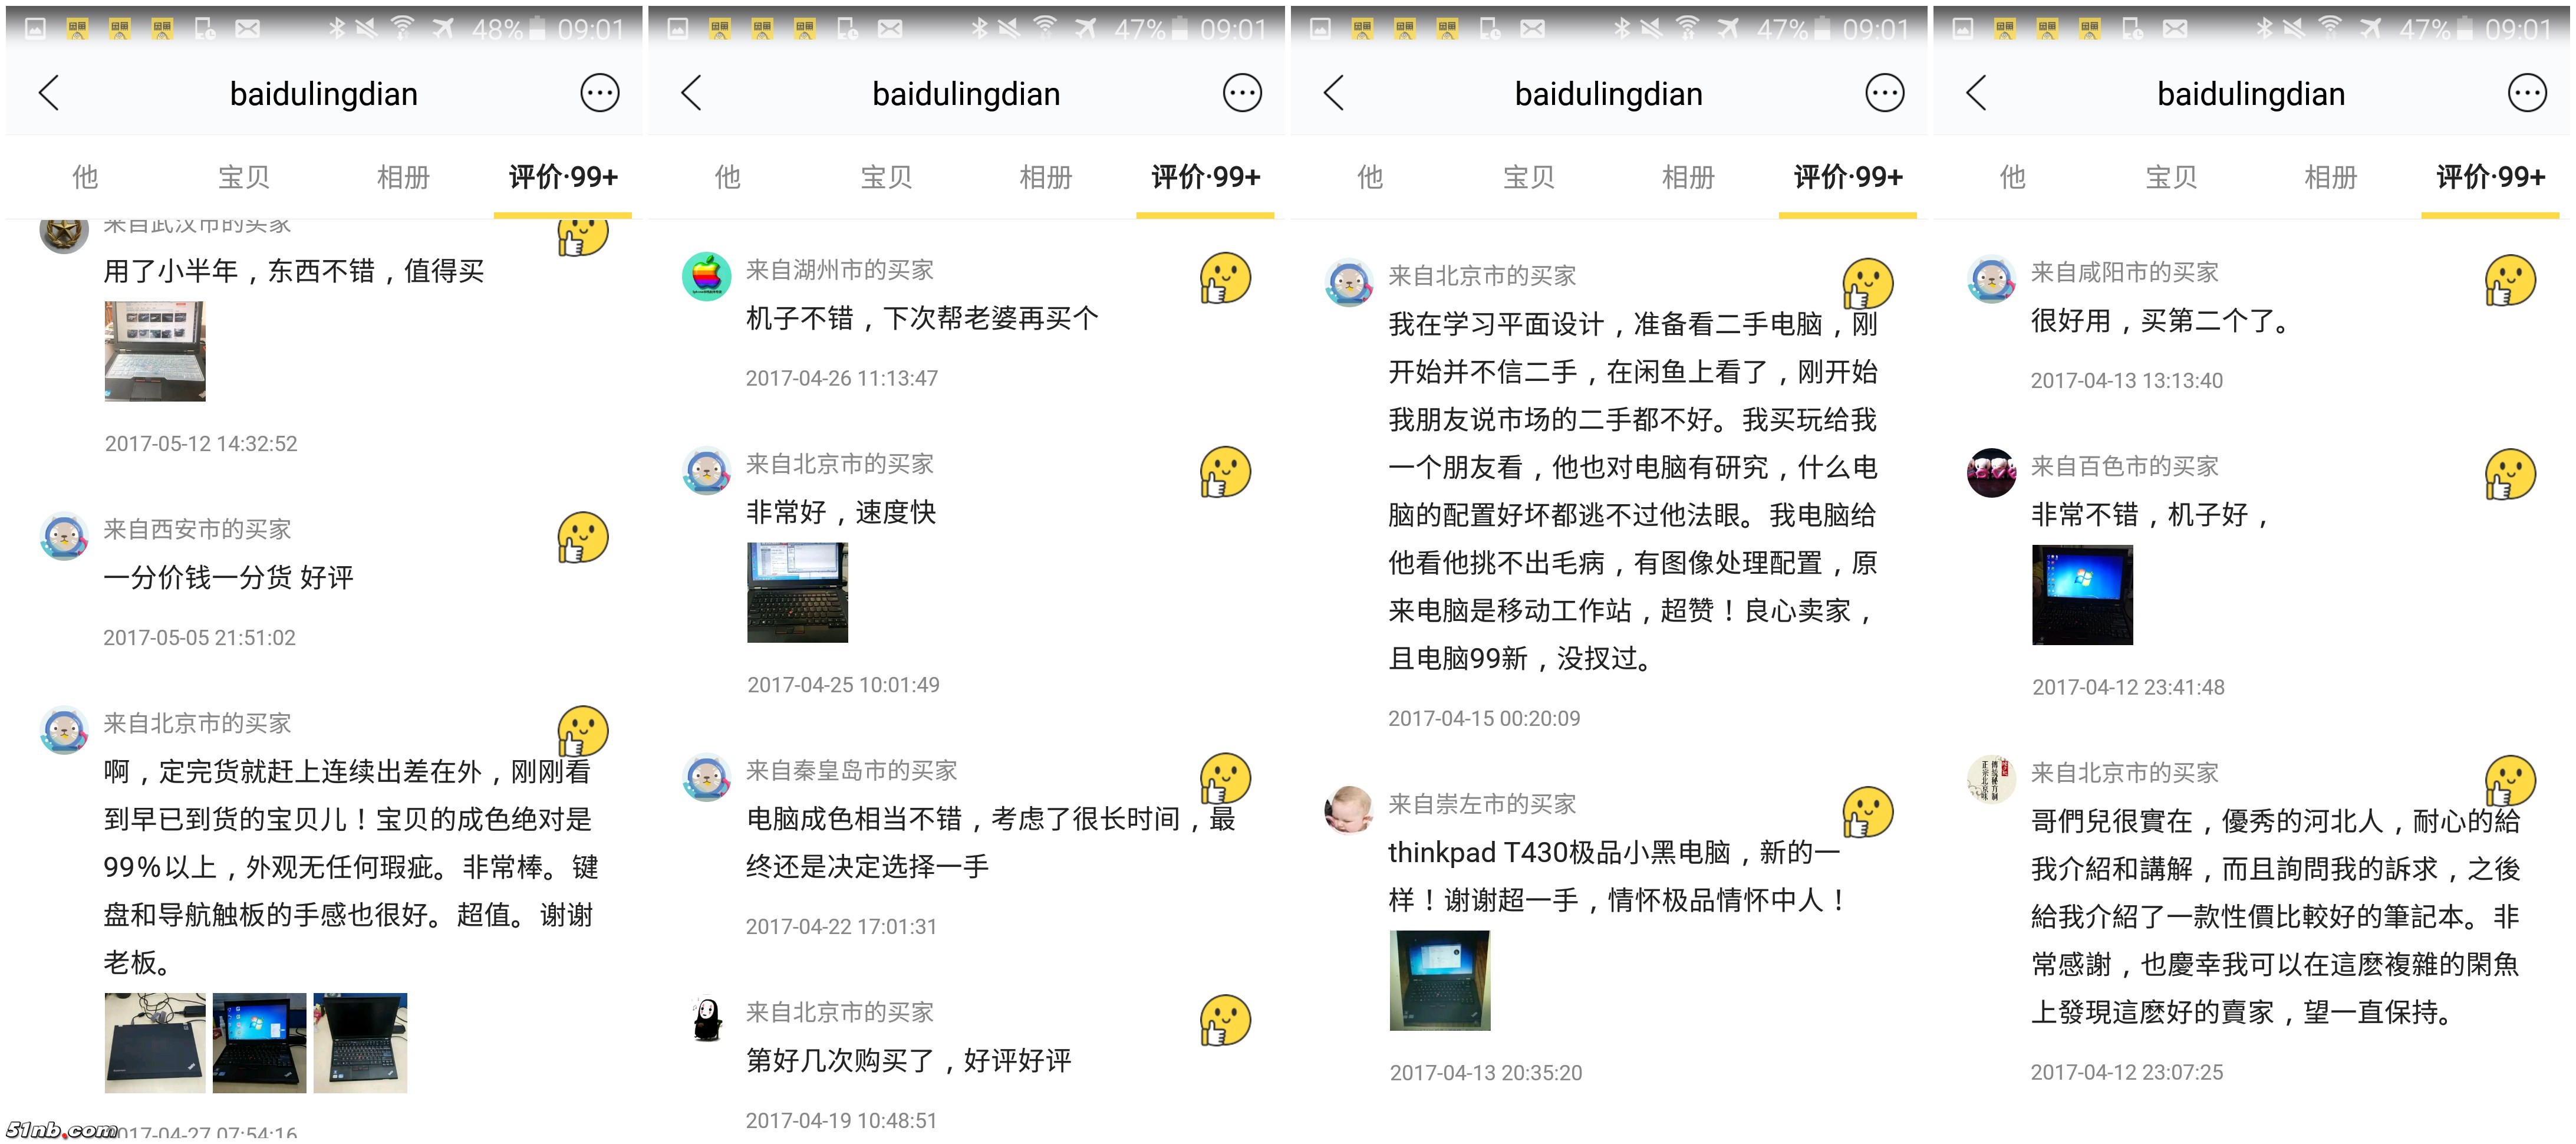
Task: Tap baidulingdian title in third screen
Action: click(1608, 94)
